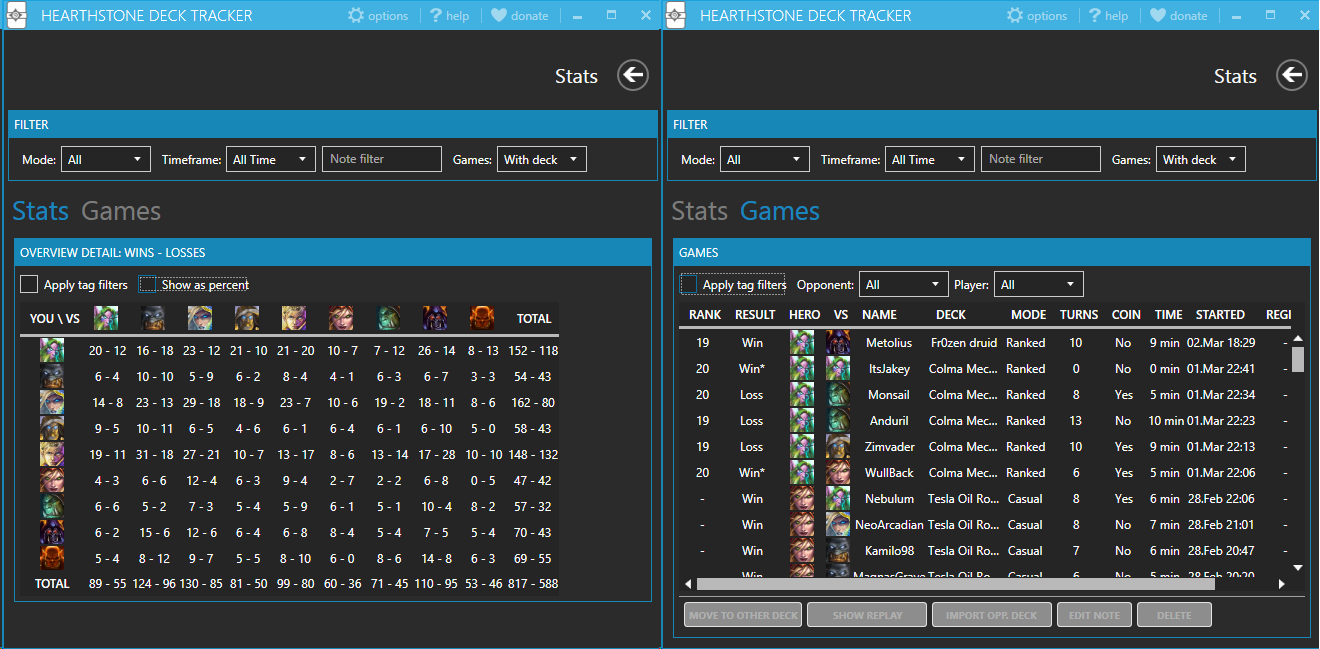Switch to Stats tab in games list window

[x=700, y=211]
